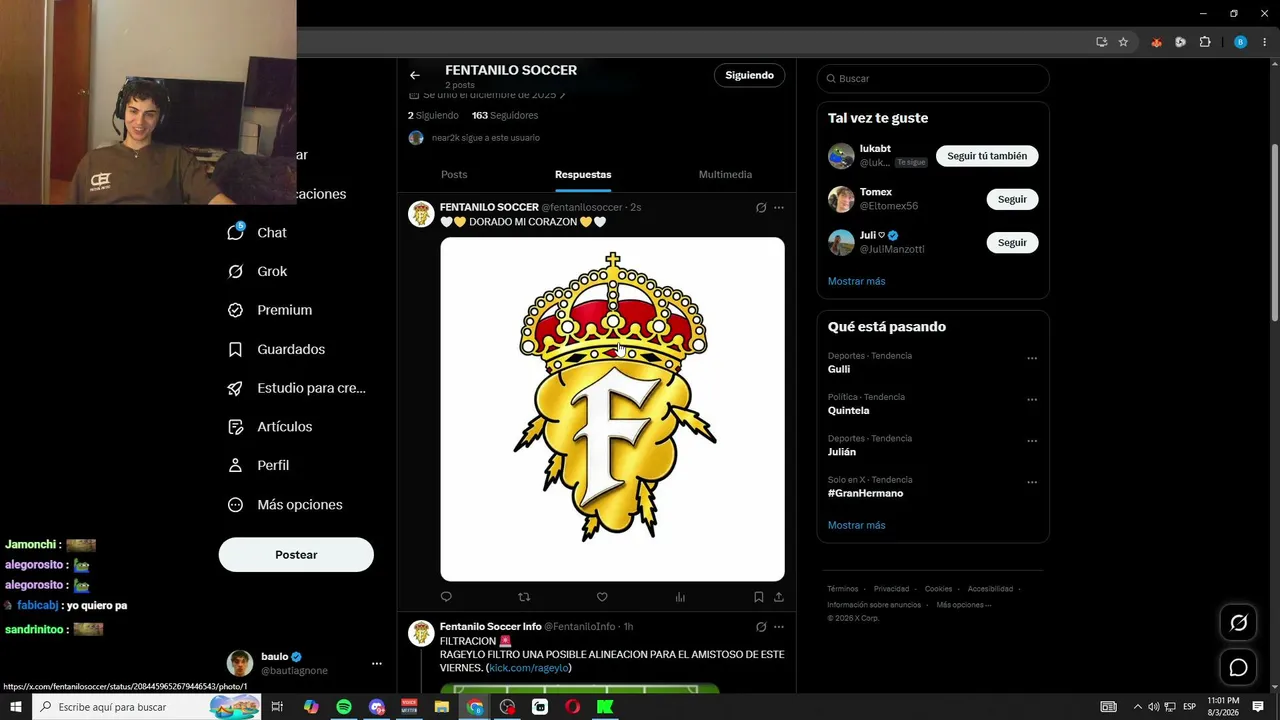Open the Artículos sidebar icon
The image size is (1280, 720).
point(236,427)
